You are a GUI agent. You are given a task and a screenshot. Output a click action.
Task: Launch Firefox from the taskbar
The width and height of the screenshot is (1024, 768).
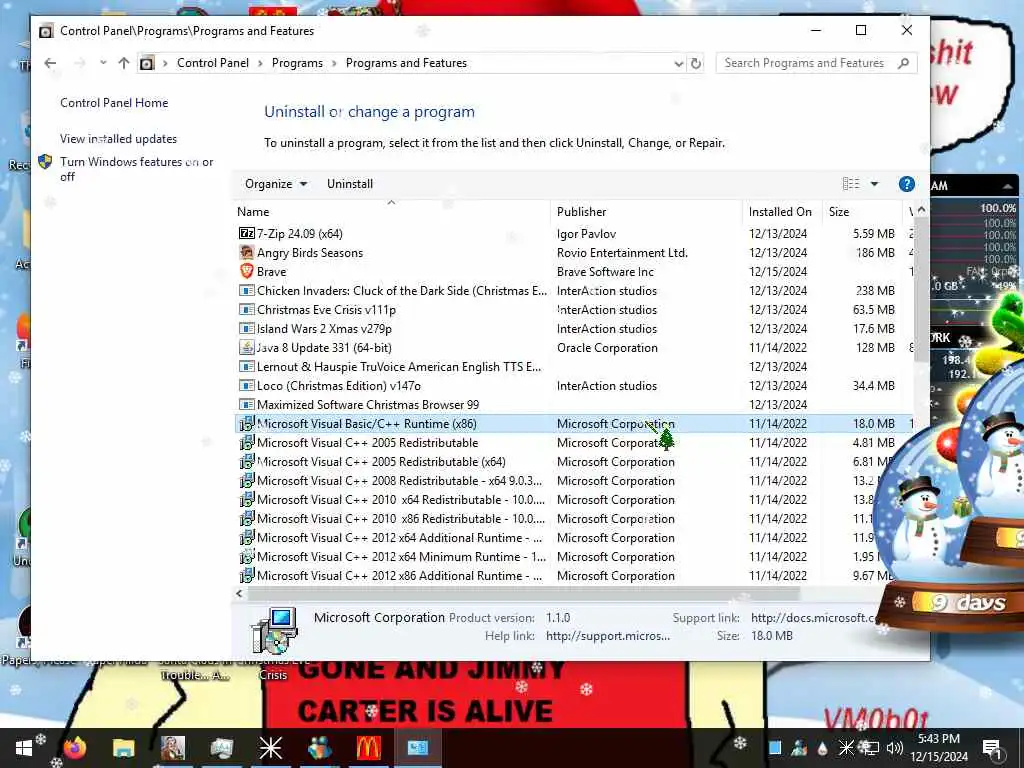[x=74, y=748]
